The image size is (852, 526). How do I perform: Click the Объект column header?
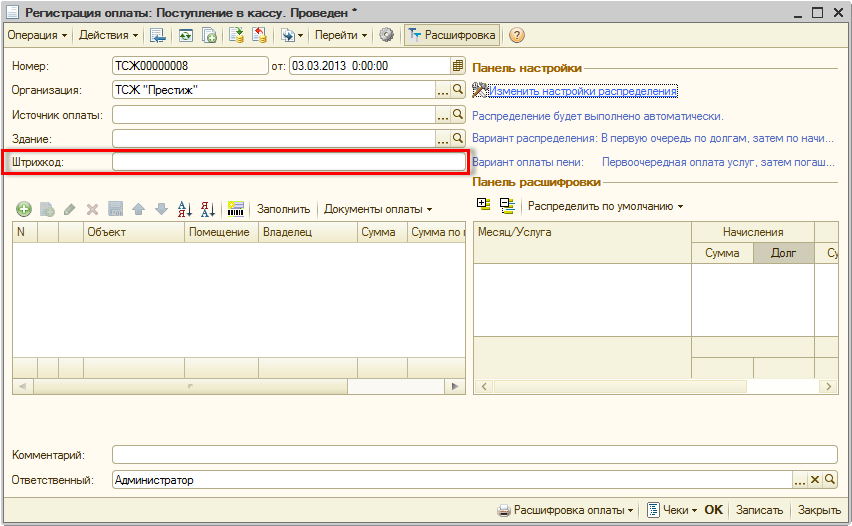coord(134,232)
